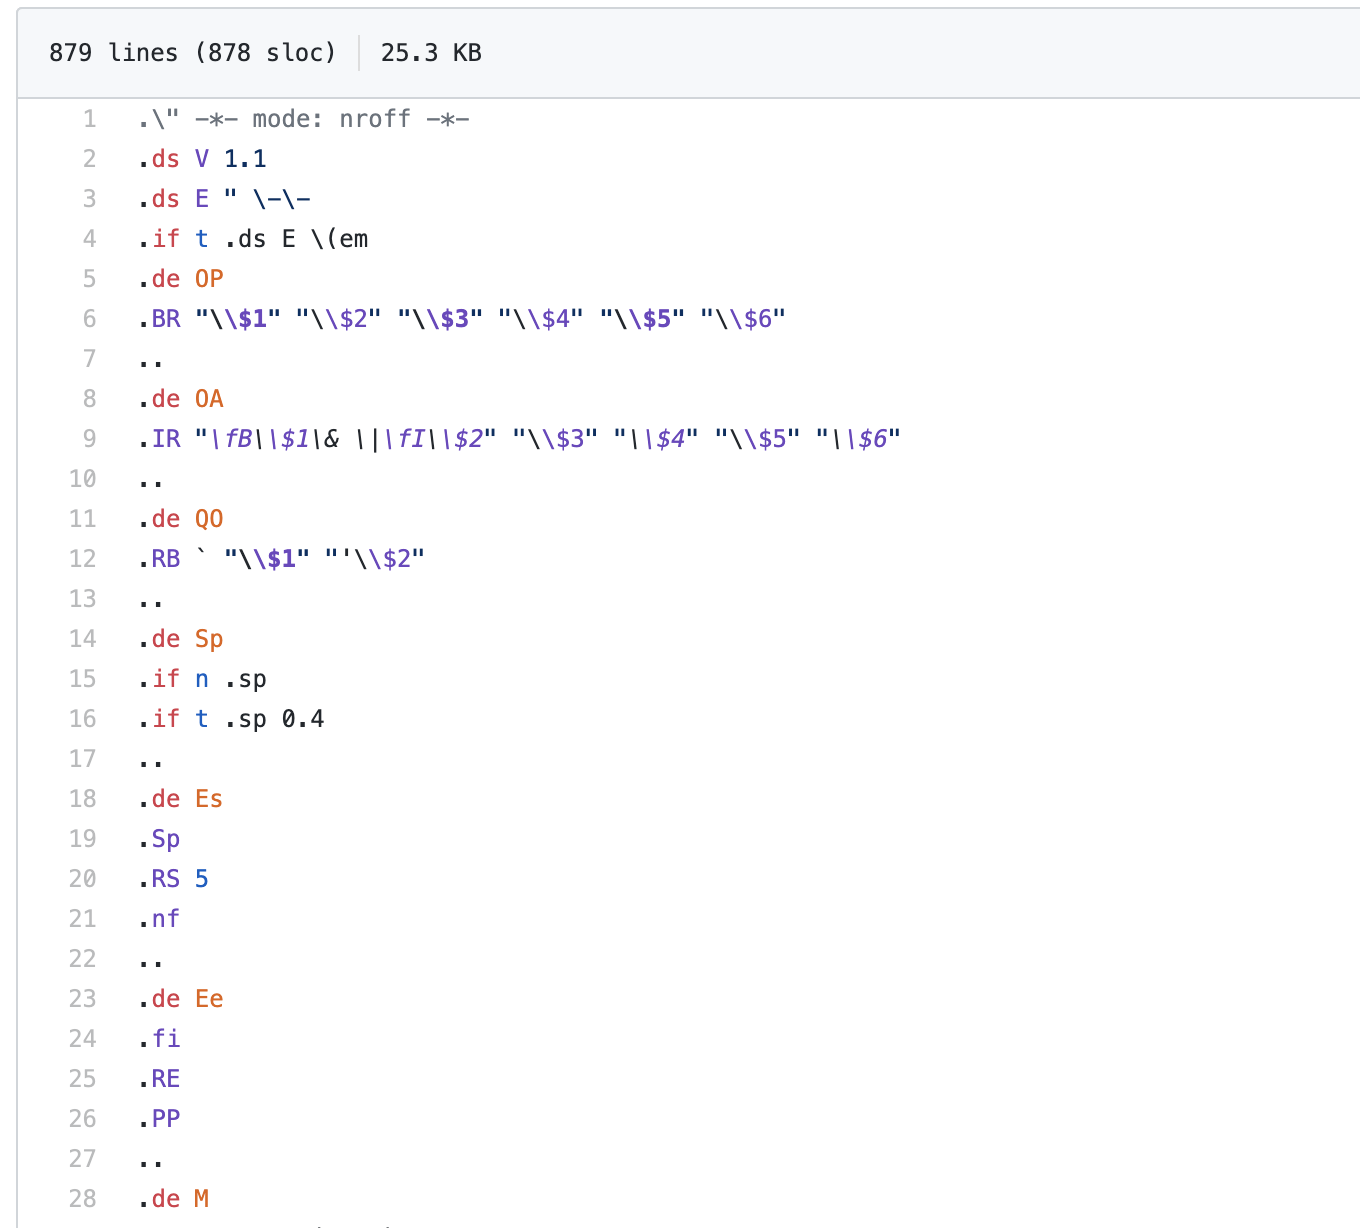The width and height of the screenshot is (1360, 1228).
Task: Click the "Ee" macro name on line 23
Action: (x=209, y=998)
